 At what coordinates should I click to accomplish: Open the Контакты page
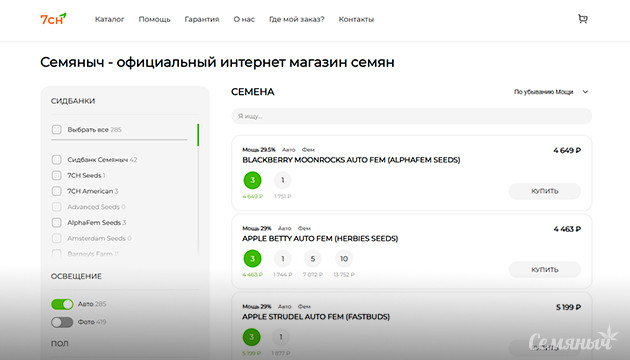[356, 19]
